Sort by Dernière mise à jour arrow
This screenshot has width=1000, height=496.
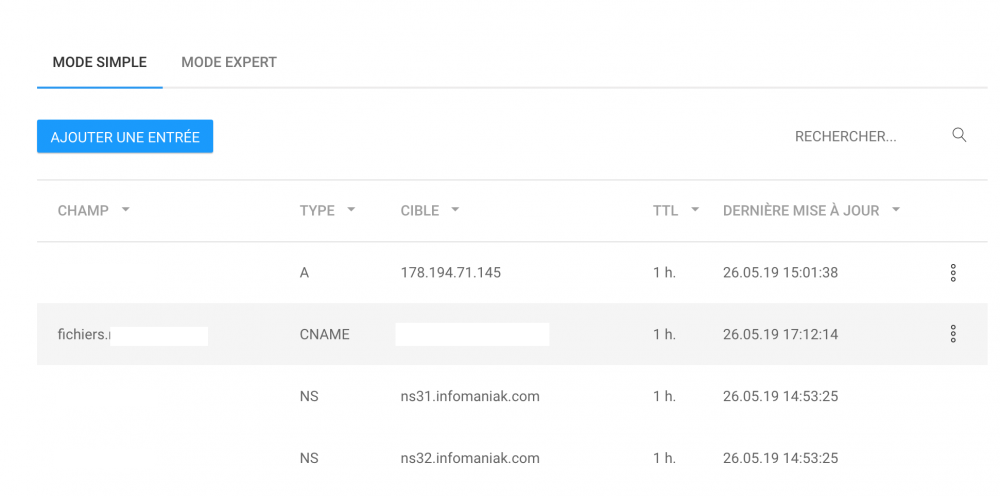[896, 210]
